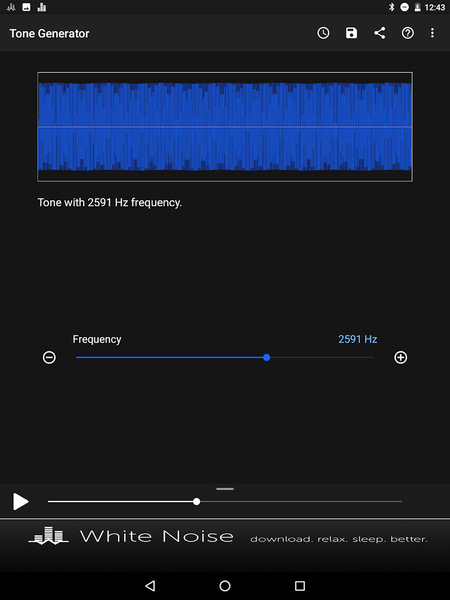The width and height of the screenshot is (450, 600).
Task: Tap the bar-chart notification icon in status bar
Action: click(42, 7)
